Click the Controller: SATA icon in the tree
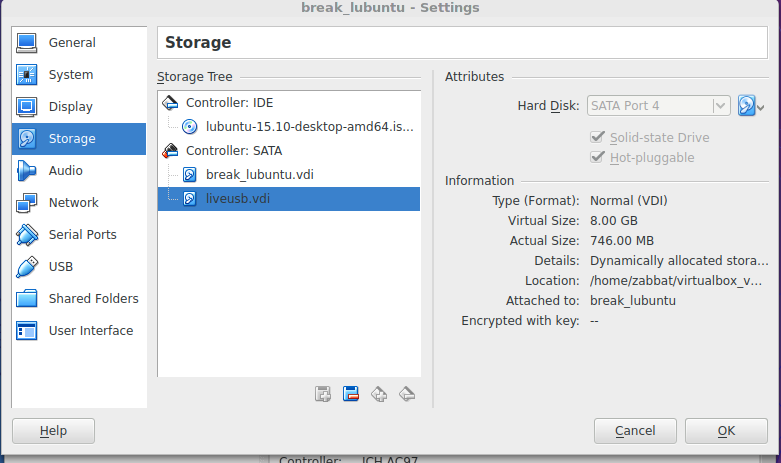781x463 pixels. tap(170, 150)
